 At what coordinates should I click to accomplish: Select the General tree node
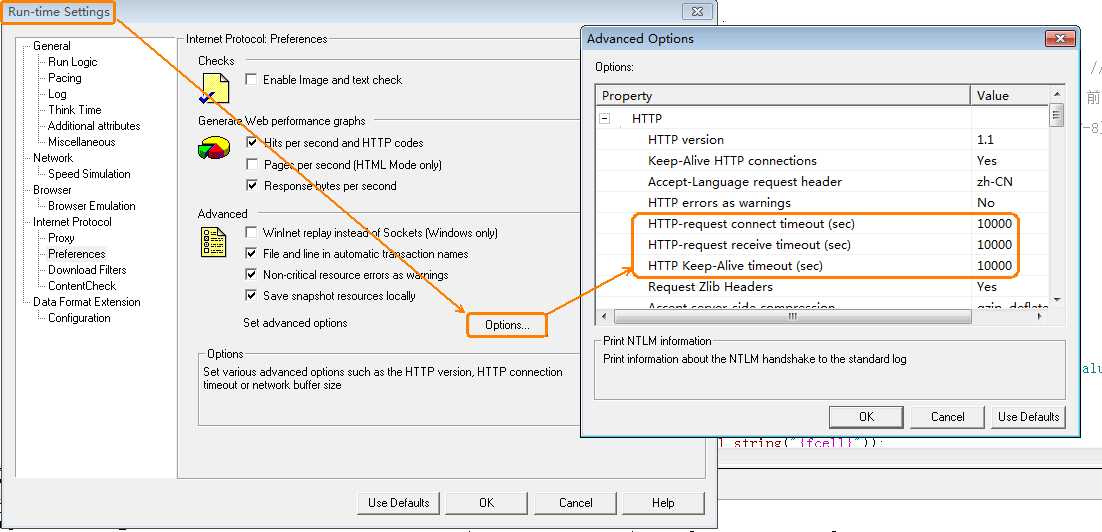point(52,46)
